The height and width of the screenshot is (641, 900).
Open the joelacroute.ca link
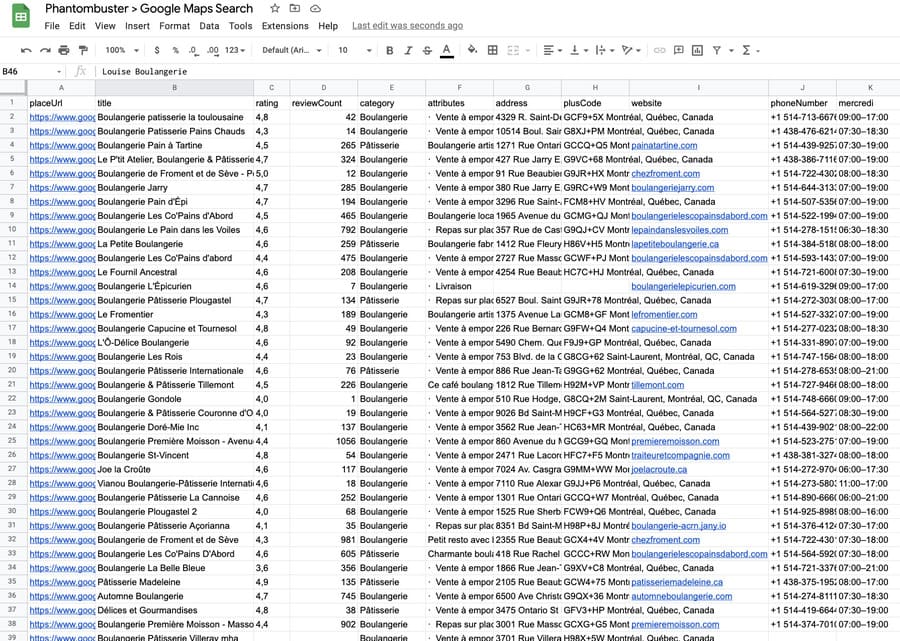point(659,469)
